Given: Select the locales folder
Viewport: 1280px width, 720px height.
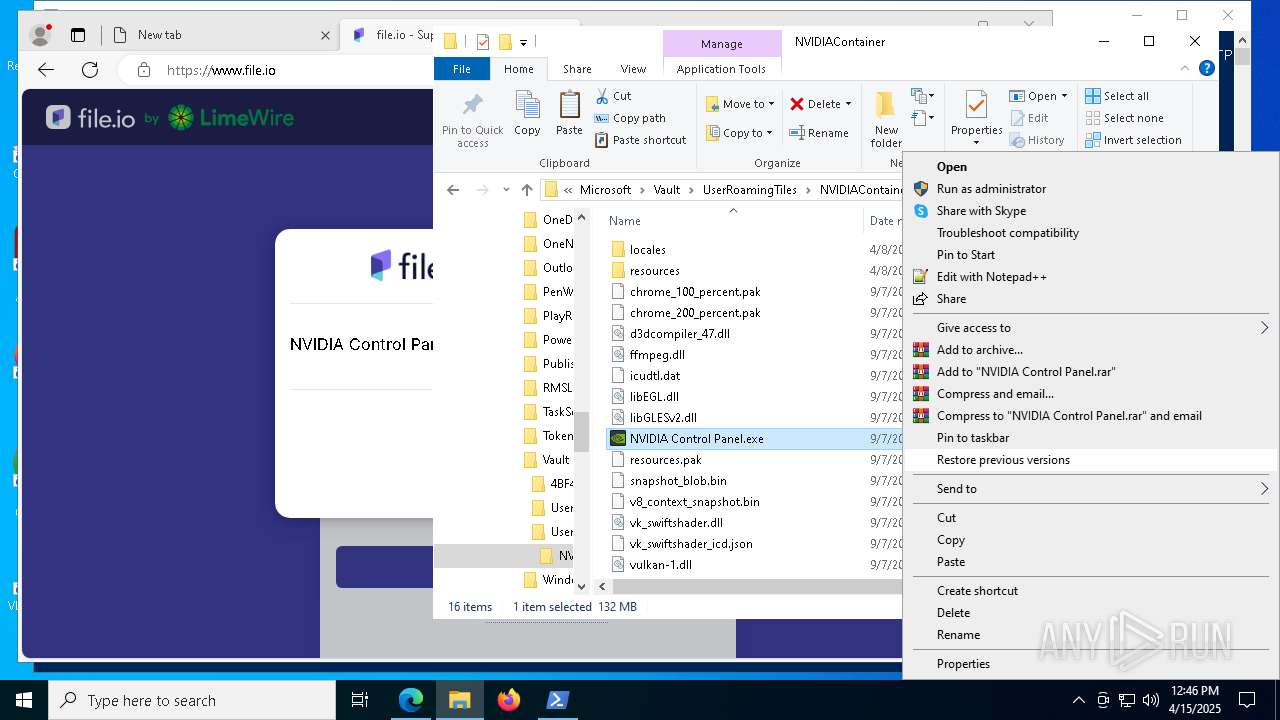Looking at the screenshot, I should click(x=647, y=250).
